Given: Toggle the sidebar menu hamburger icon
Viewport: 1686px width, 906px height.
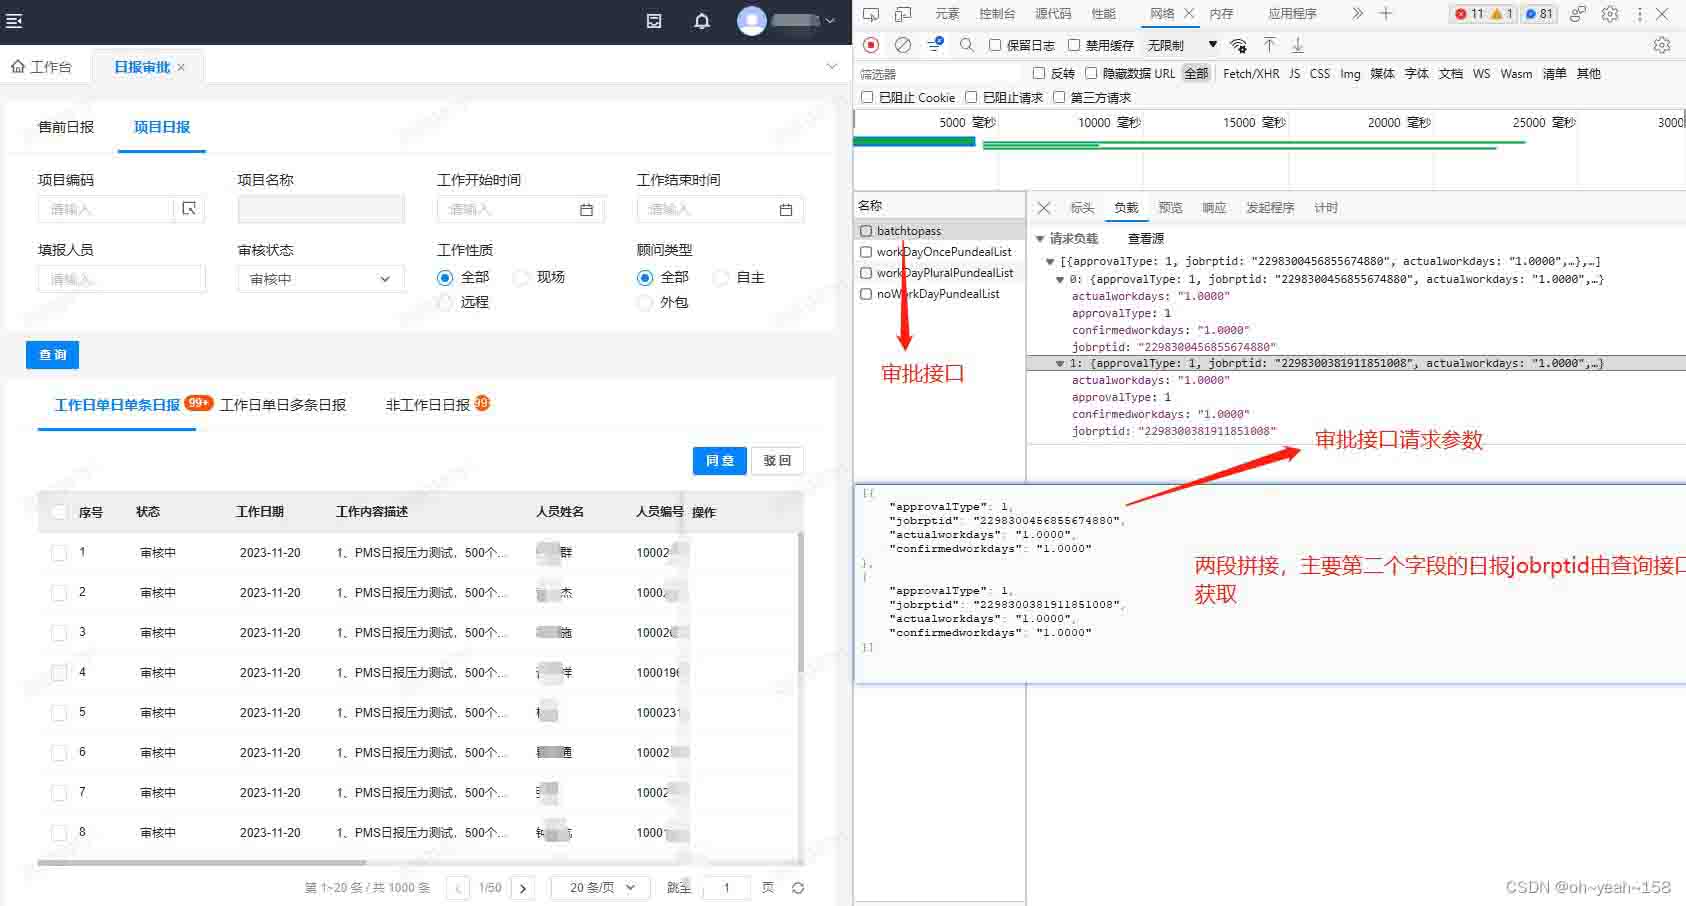Looking at the screenshot, I should (x=14, y=20).
